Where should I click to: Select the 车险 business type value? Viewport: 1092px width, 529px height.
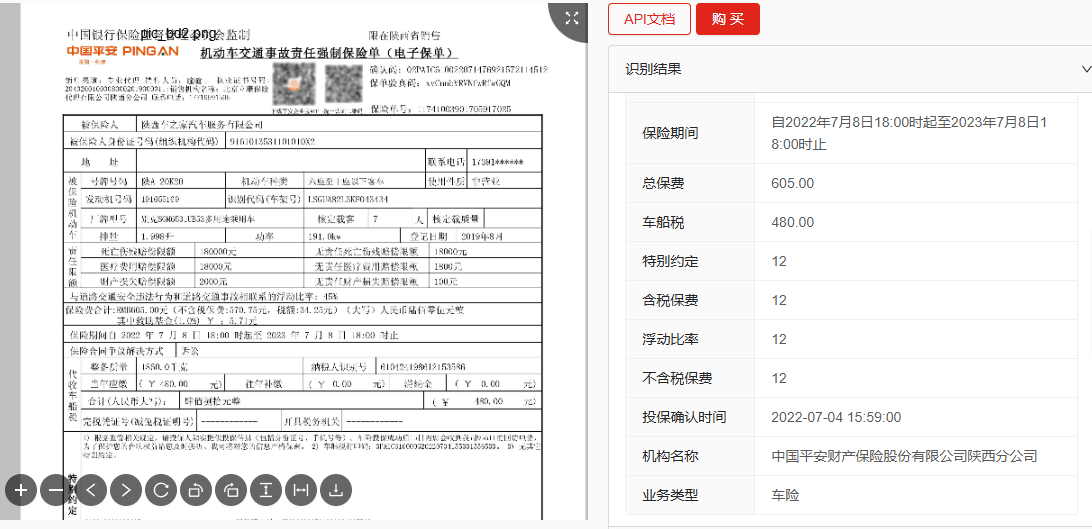[785, 495]
